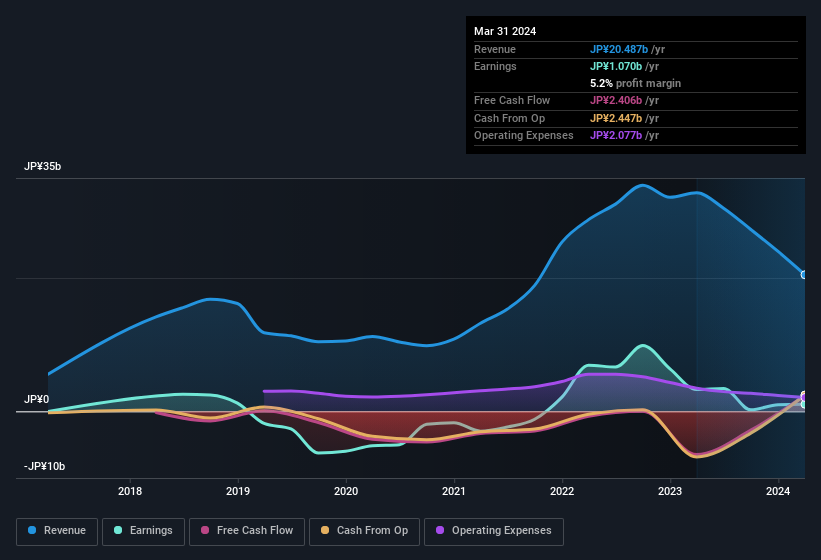Click the Revenue row label in tooltip
This screenshot has height=560, width=821.
(495, 49)
